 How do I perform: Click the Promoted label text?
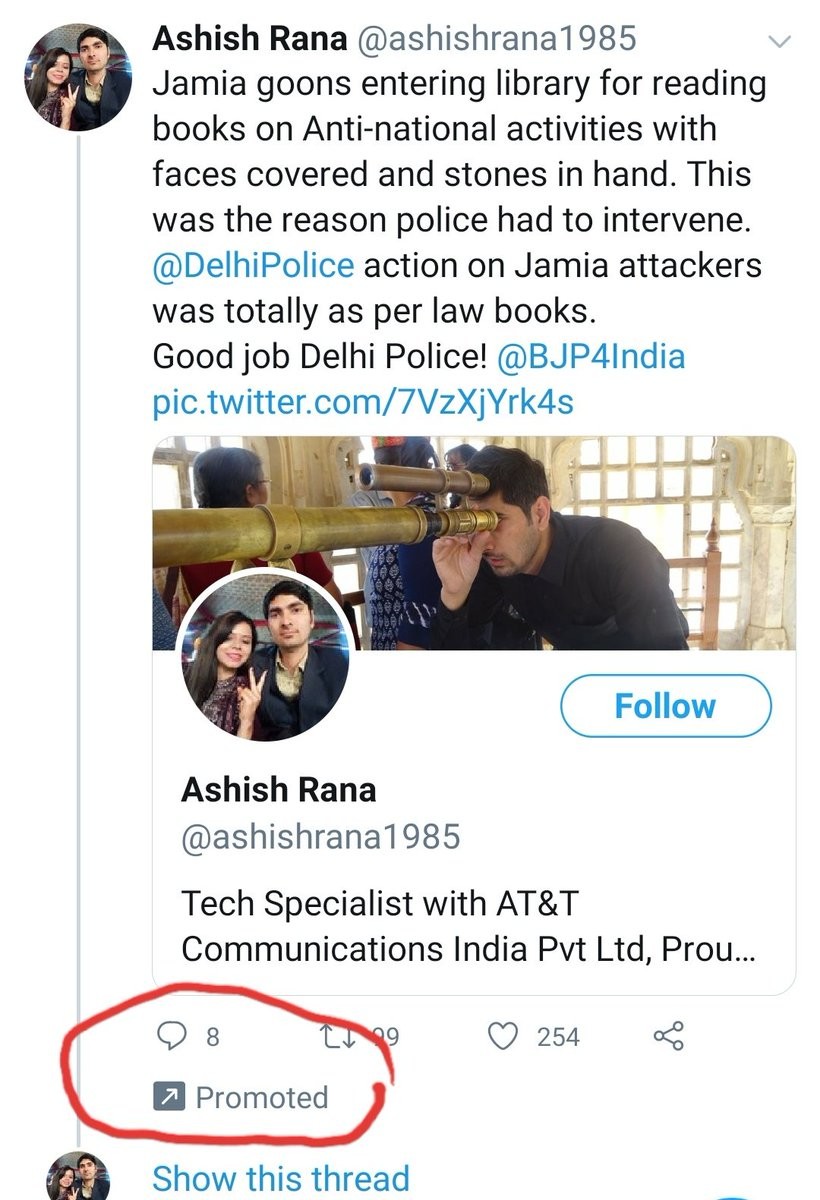[261, 1097]
